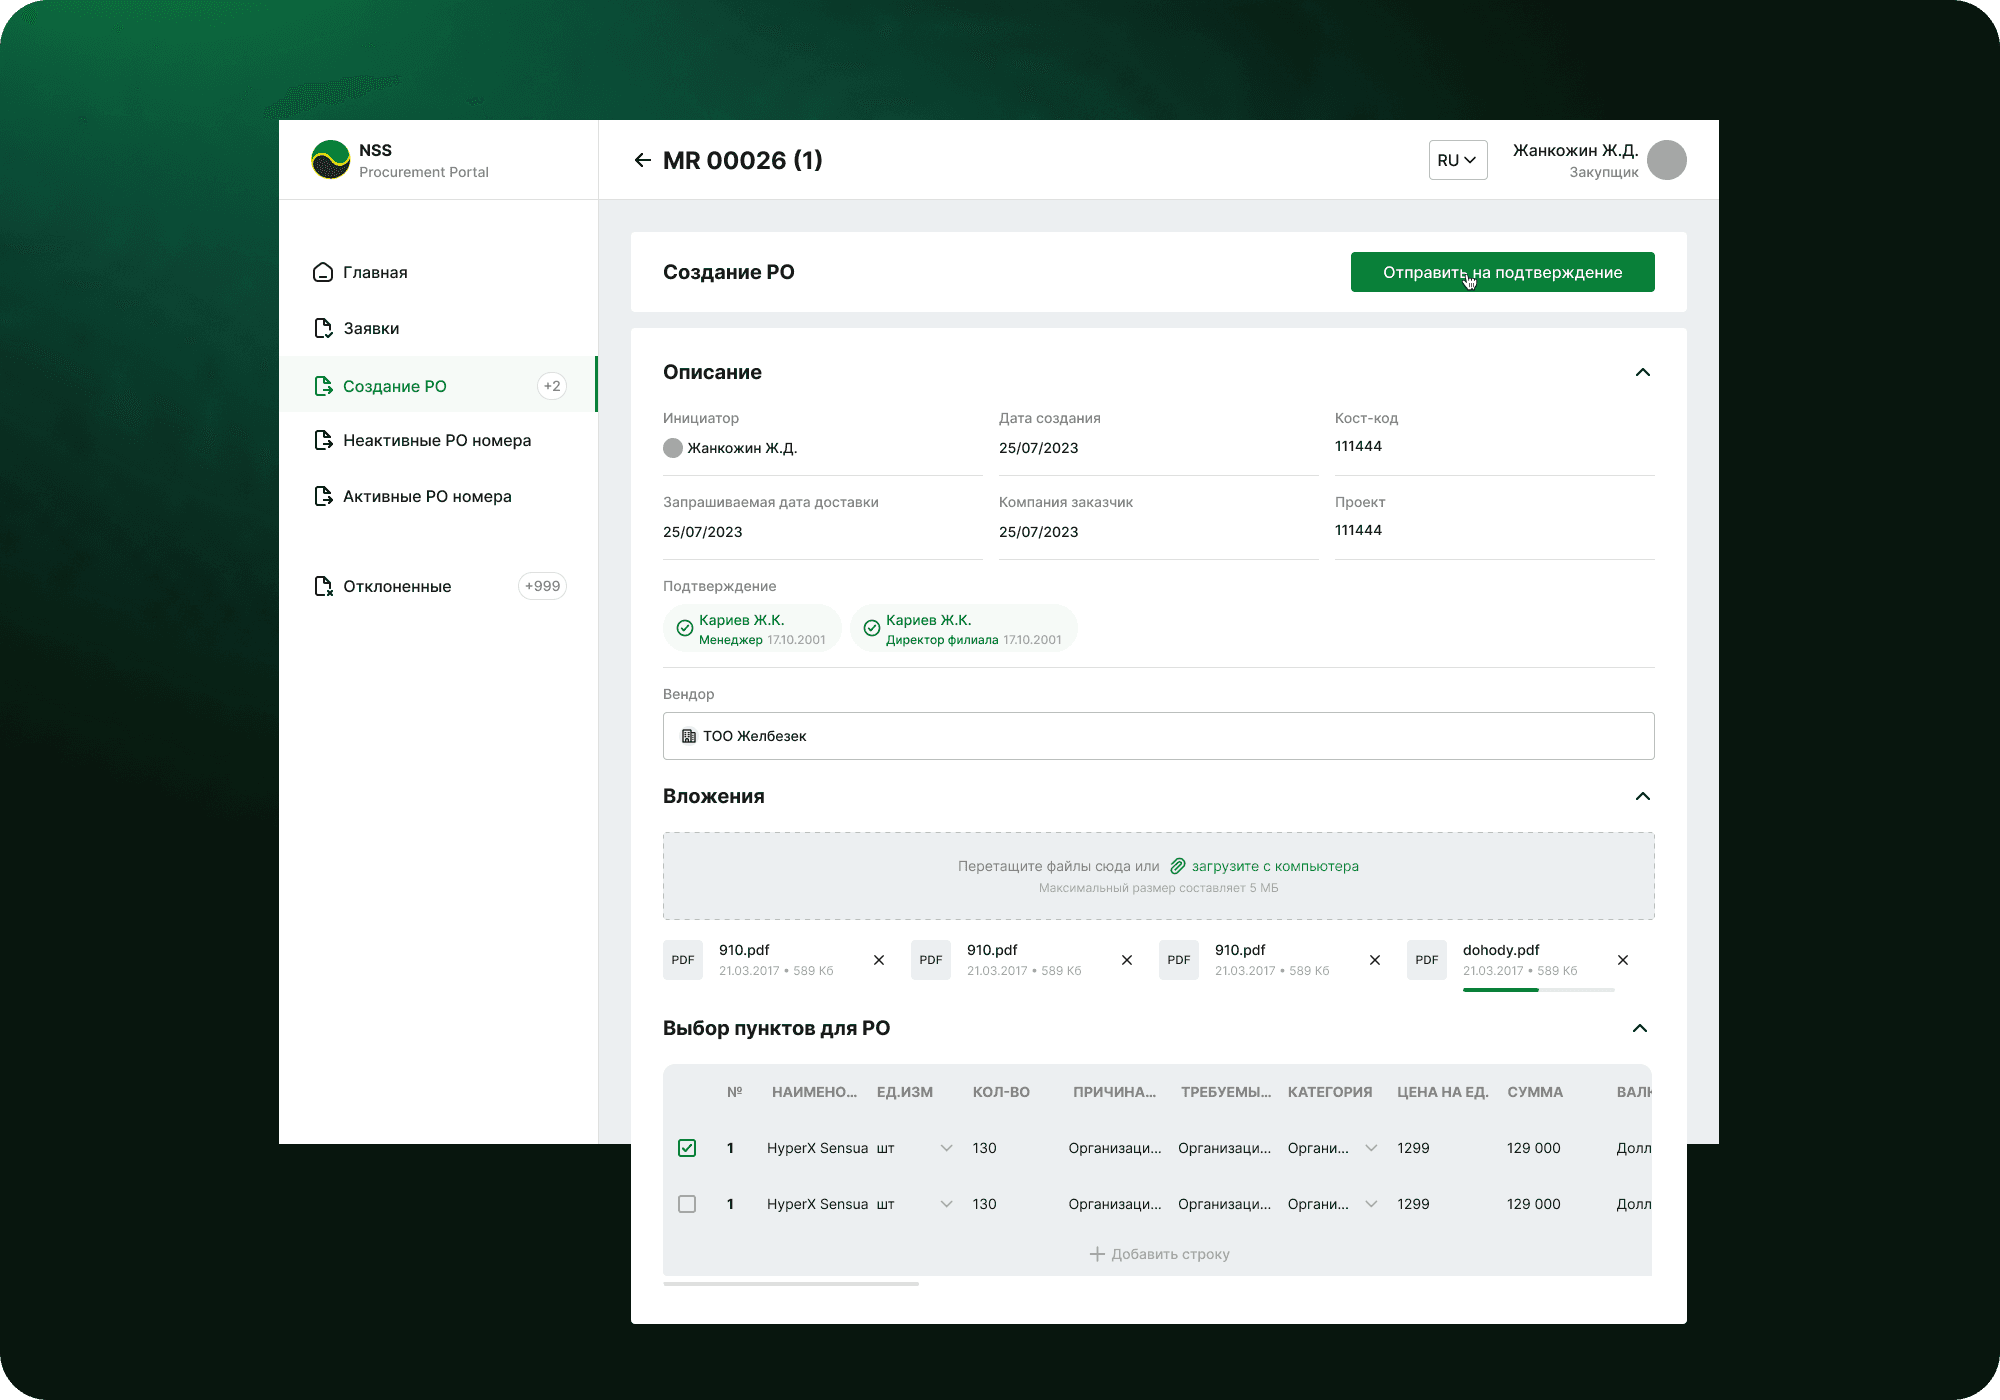2000x1400 pixels.
Task: Click the Вендор field with ТОО Желбезек
Action: pos(1158,736)
